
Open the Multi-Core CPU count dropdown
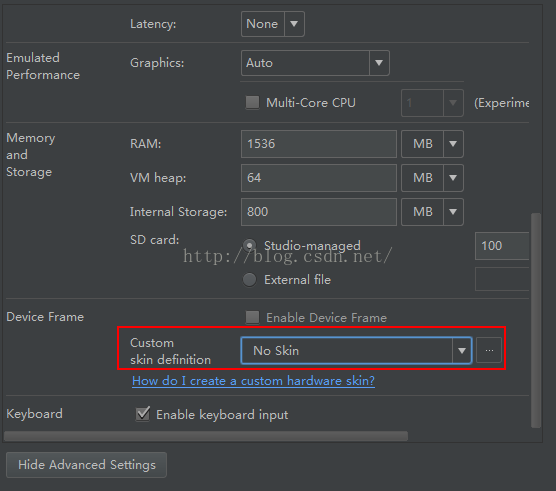432,103
